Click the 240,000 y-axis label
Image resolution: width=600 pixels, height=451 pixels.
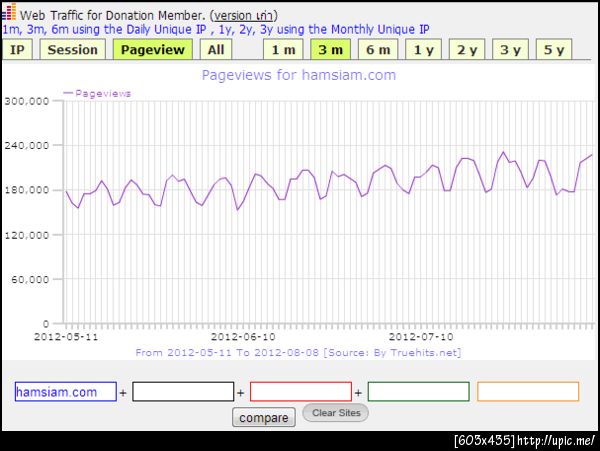[x=27, y=146]
